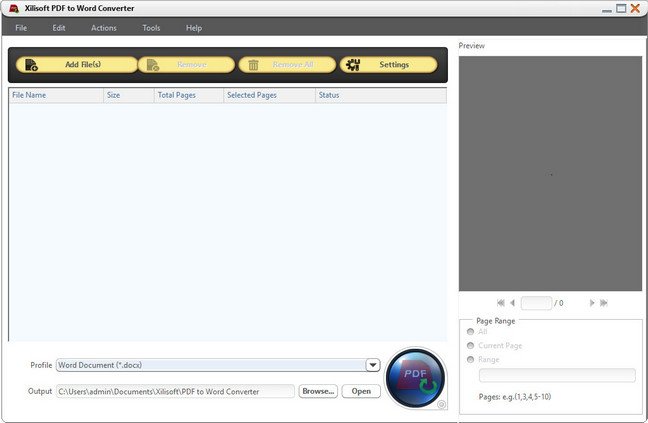This screenshot has height=423, width=648.
Task: Click the preview page number field
Action: (x=536, y=303)
